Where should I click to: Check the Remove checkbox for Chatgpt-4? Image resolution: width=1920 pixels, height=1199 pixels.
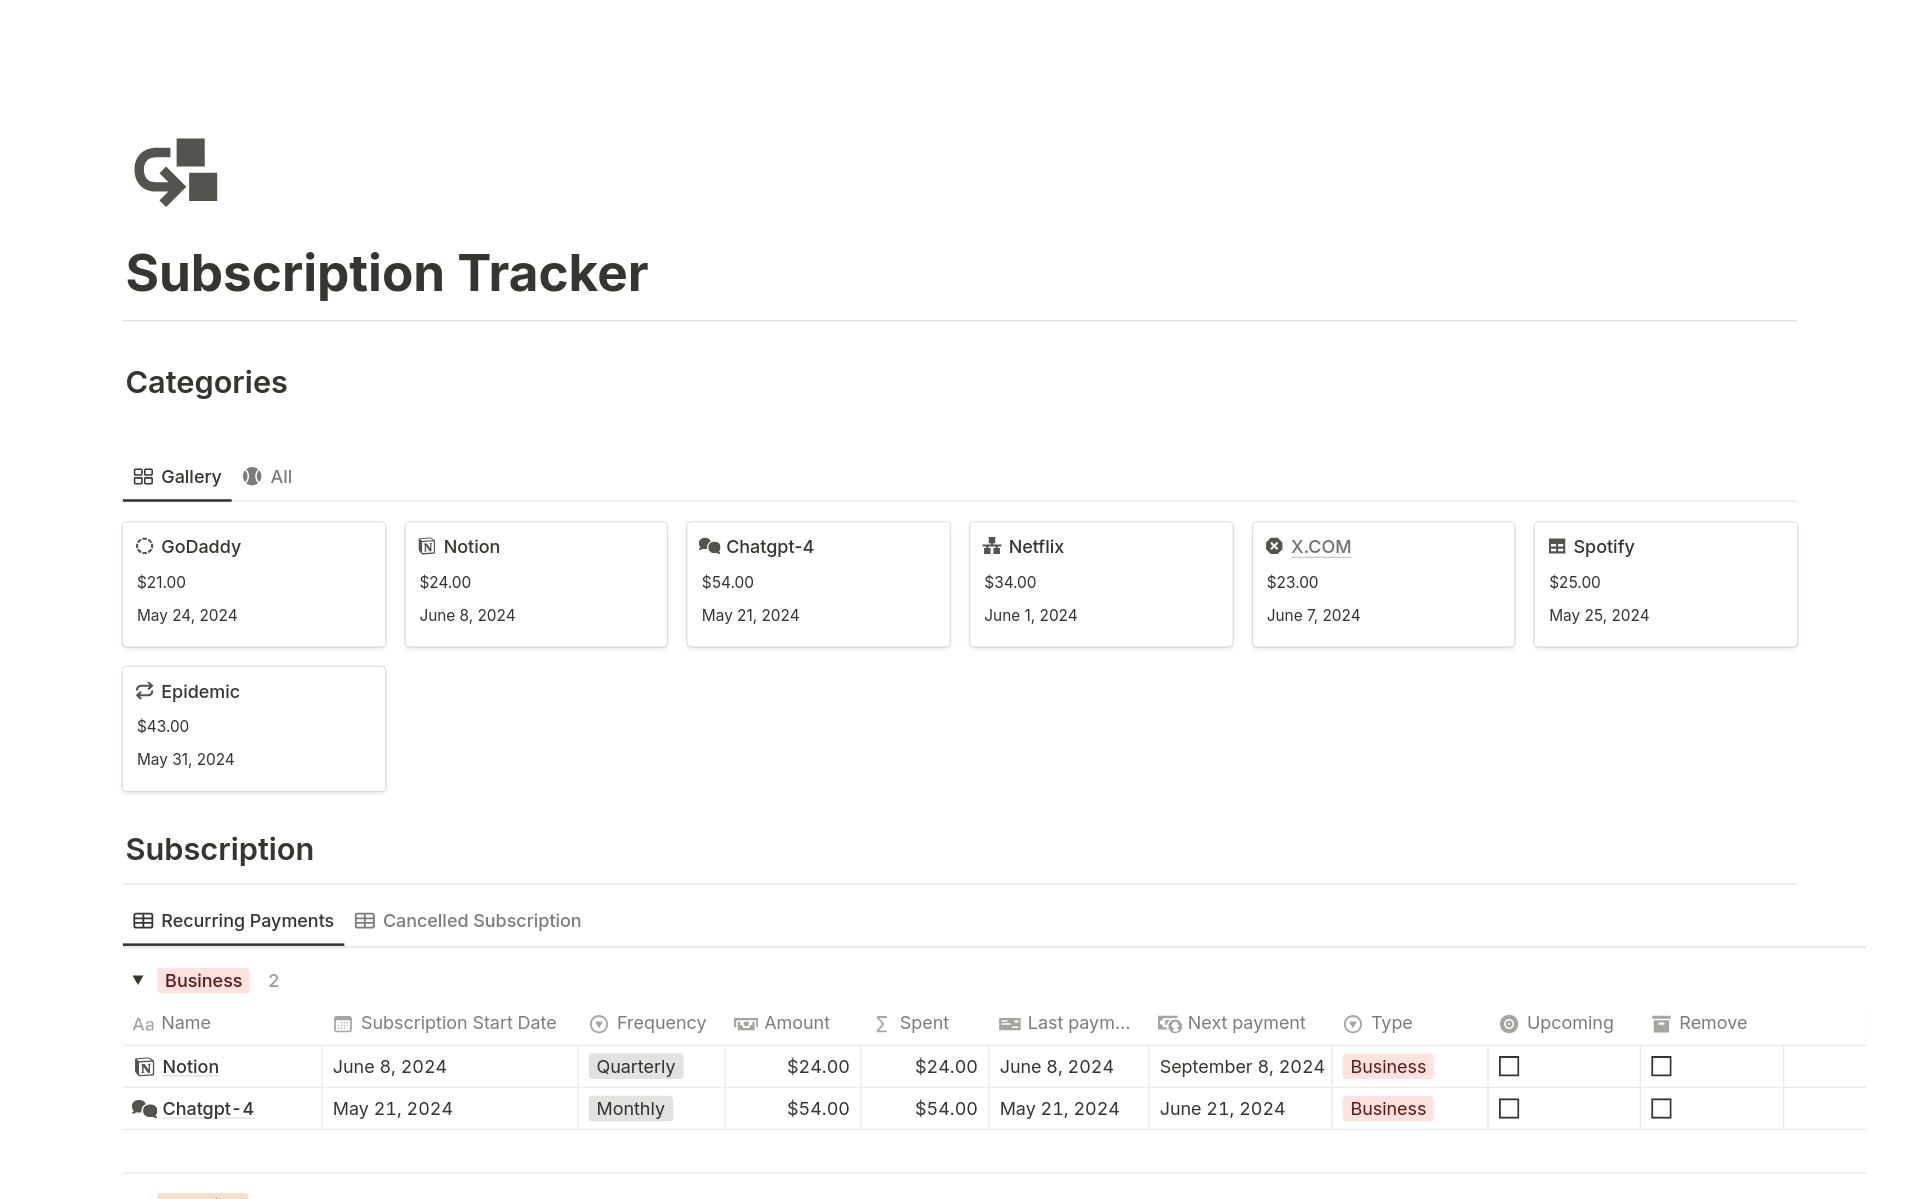[1662, 1108]
